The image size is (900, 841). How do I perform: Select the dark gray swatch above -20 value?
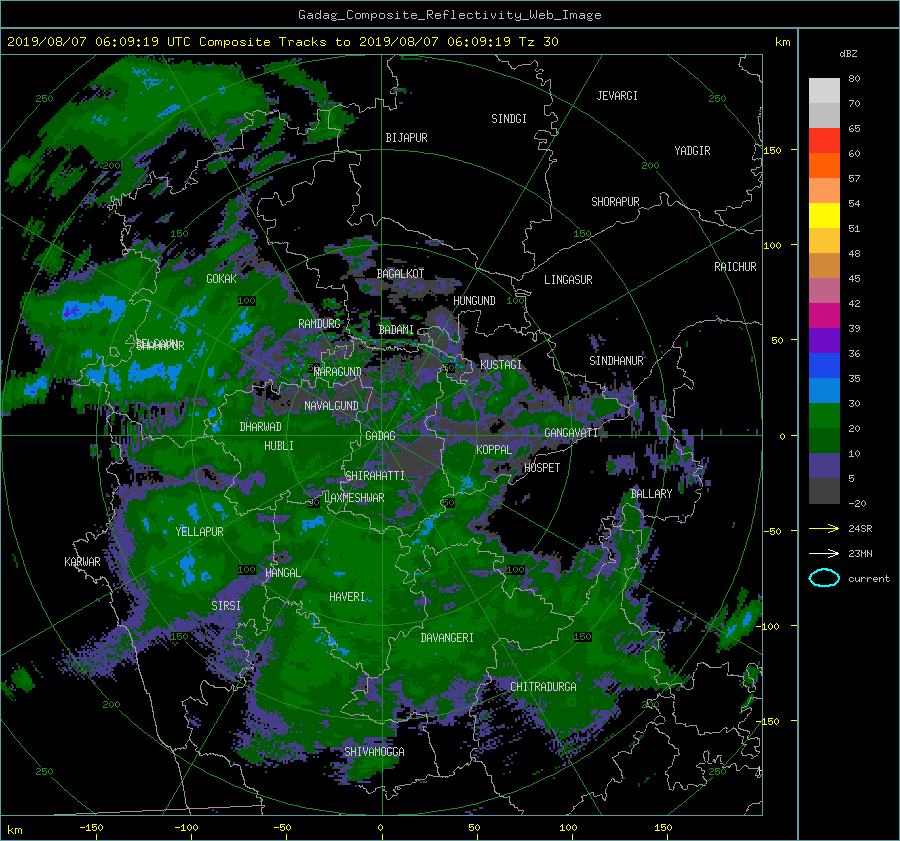pos(824,491)
